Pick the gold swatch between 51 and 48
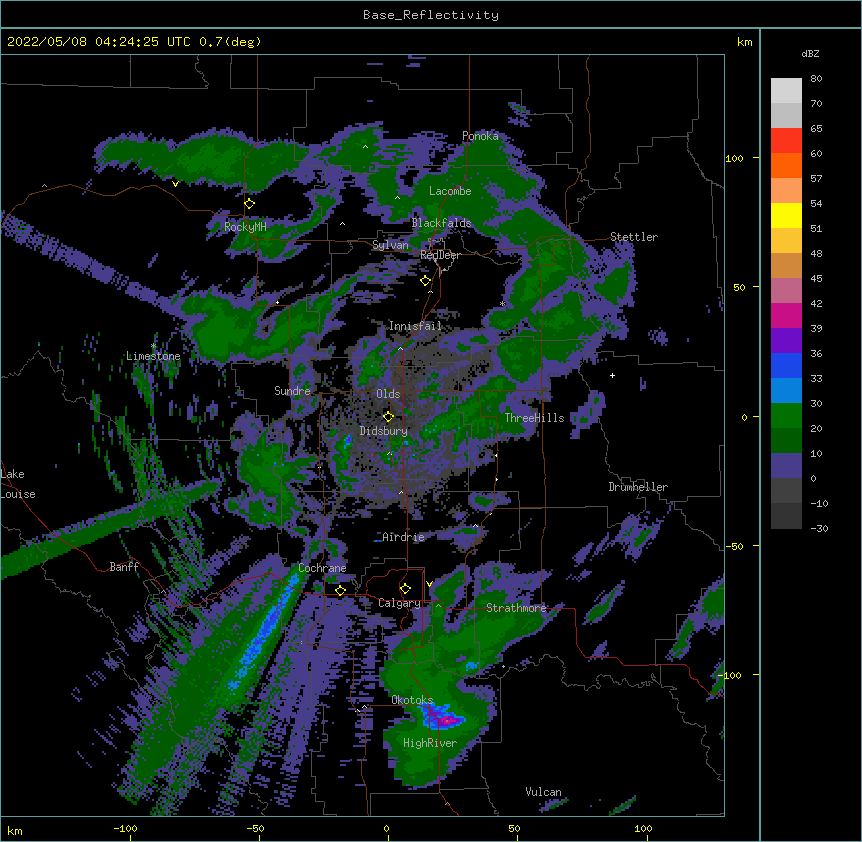Screen dimensions: 862x842 (x=786, y=241)
